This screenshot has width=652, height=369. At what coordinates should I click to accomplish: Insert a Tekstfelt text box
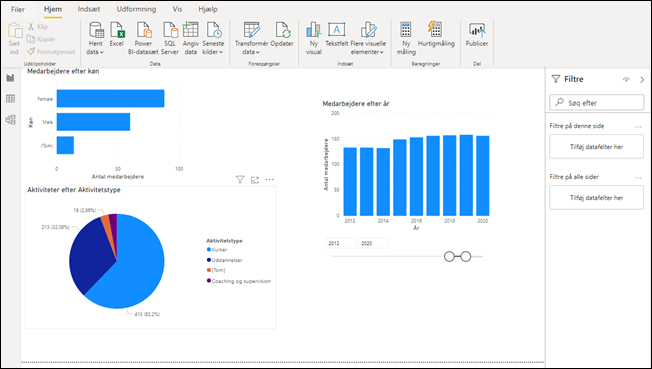click(x=337, y=35)
